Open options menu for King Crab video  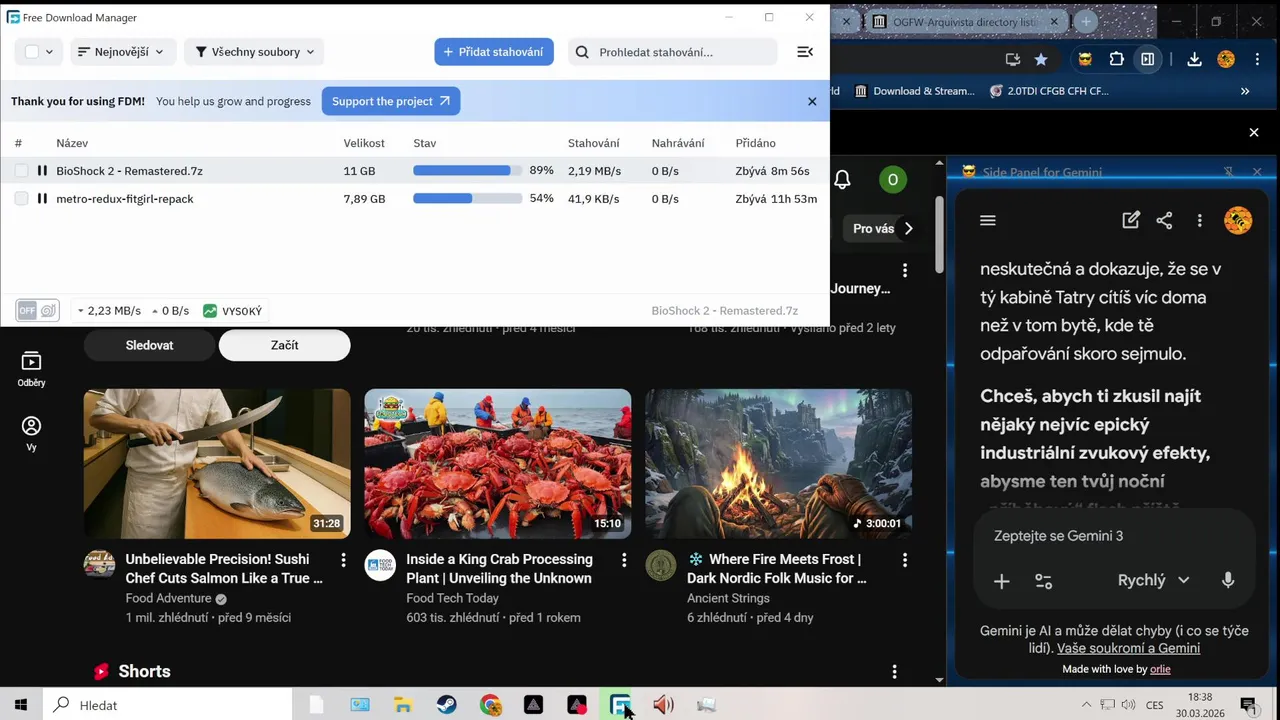click(624, 560)
